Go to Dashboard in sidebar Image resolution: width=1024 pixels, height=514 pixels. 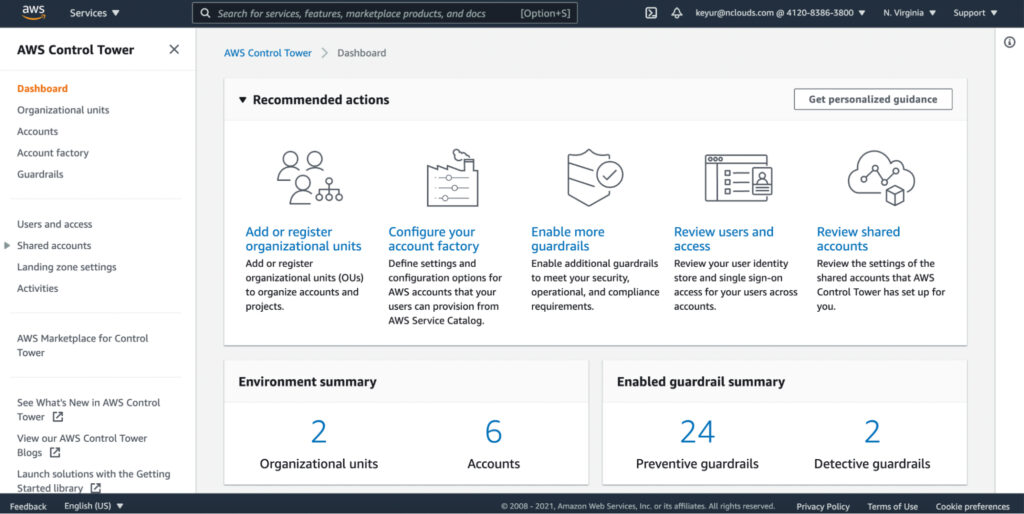(x=42, y=88)
